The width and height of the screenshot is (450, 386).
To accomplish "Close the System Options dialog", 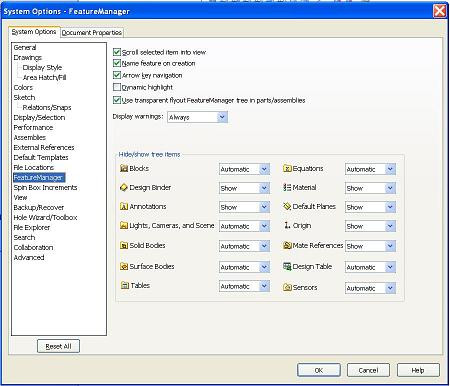I will tap(440, 11).
